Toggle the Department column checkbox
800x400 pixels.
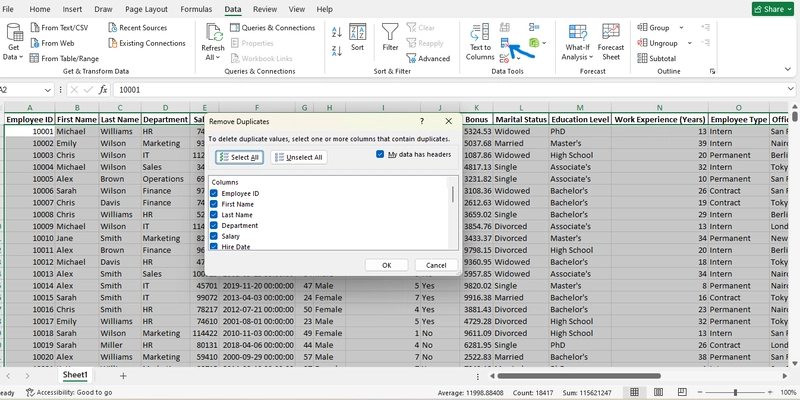[214, 225]
